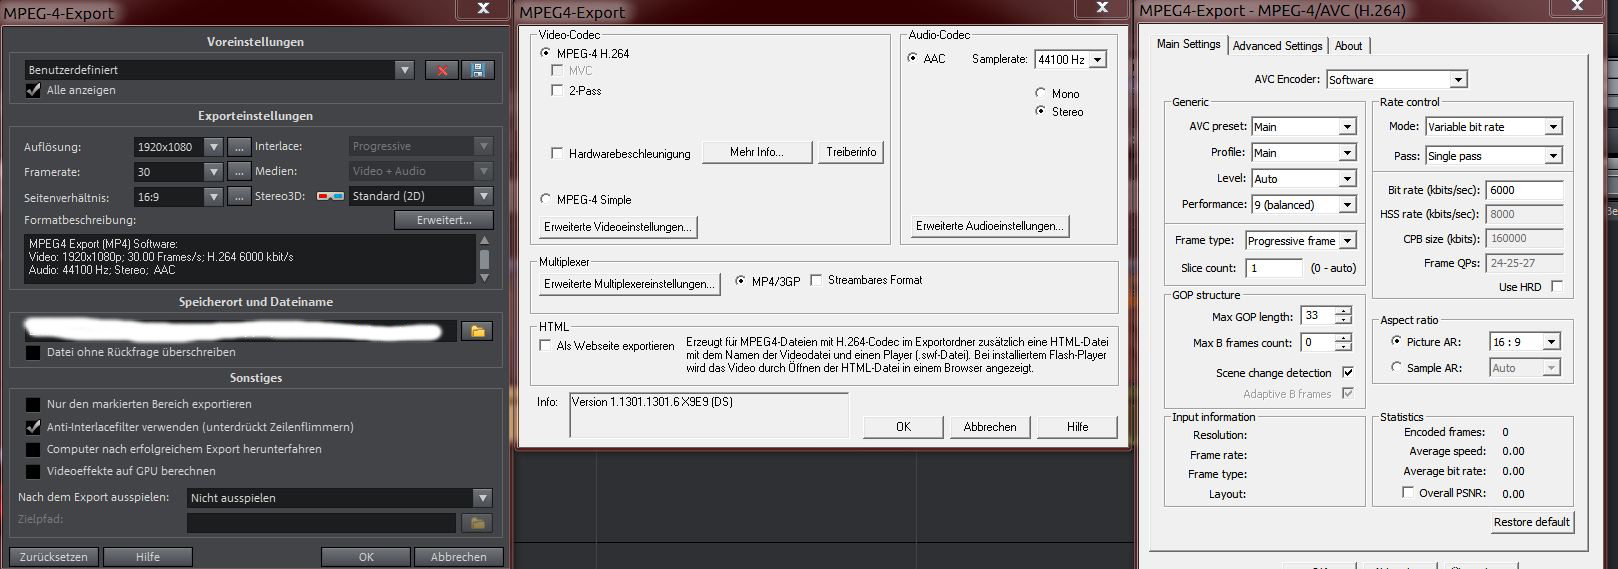1618x569 pixels.
Task: Click the Bit rate 6000 input field
Action: click(1524, 190)
